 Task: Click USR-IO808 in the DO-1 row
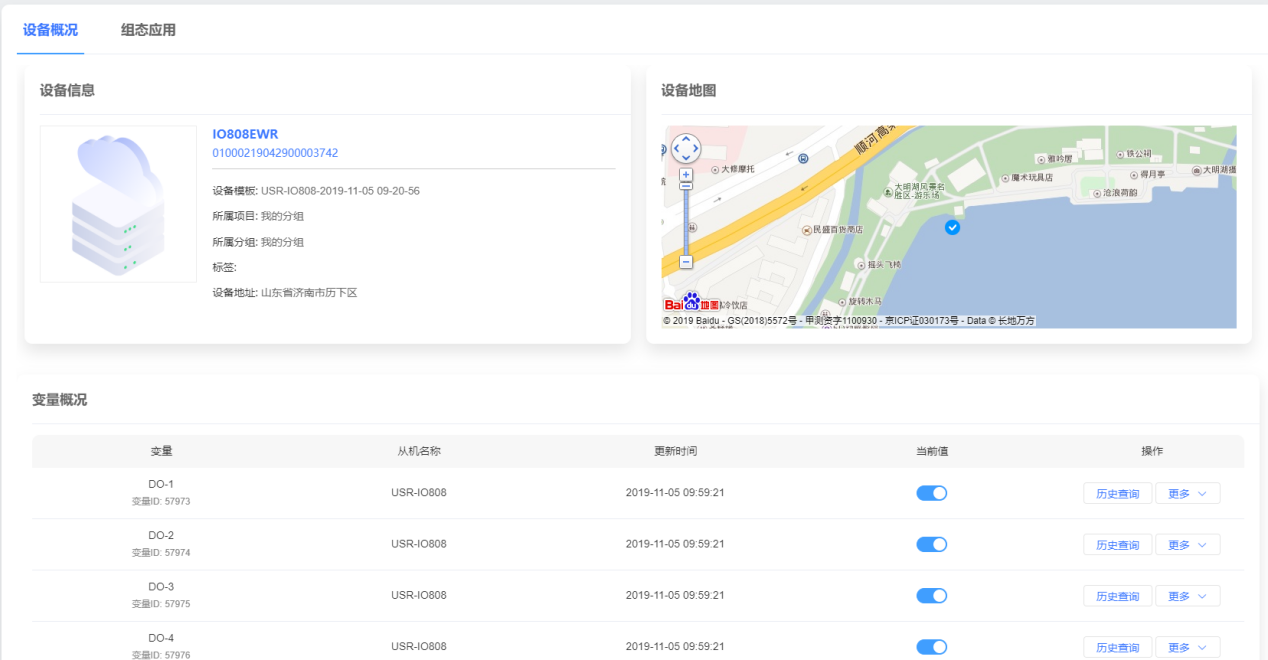419,493
